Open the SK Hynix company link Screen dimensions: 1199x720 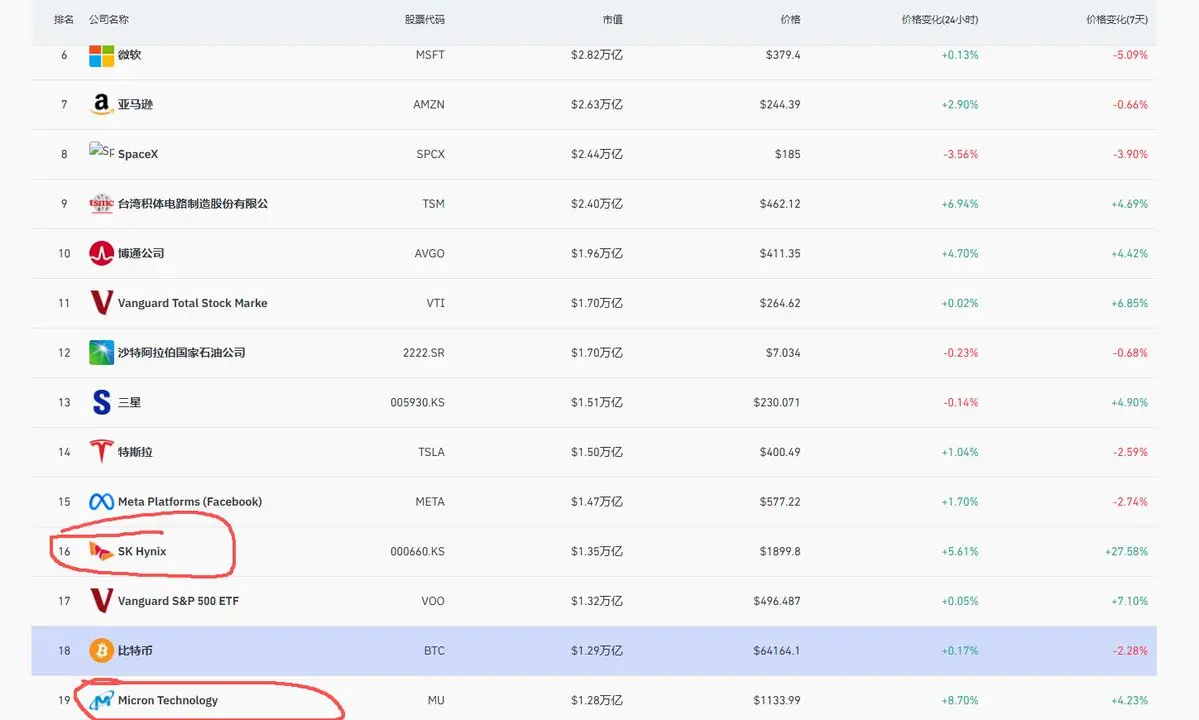click(x=141, y=552)
